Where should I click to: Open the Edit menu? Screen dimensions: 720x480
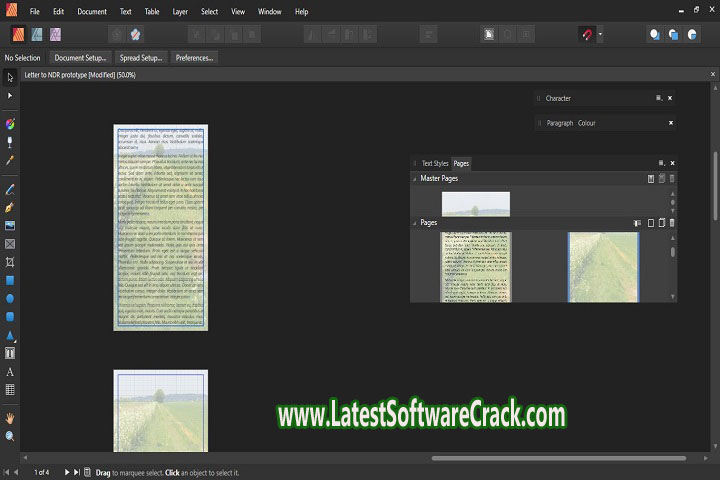58,11
